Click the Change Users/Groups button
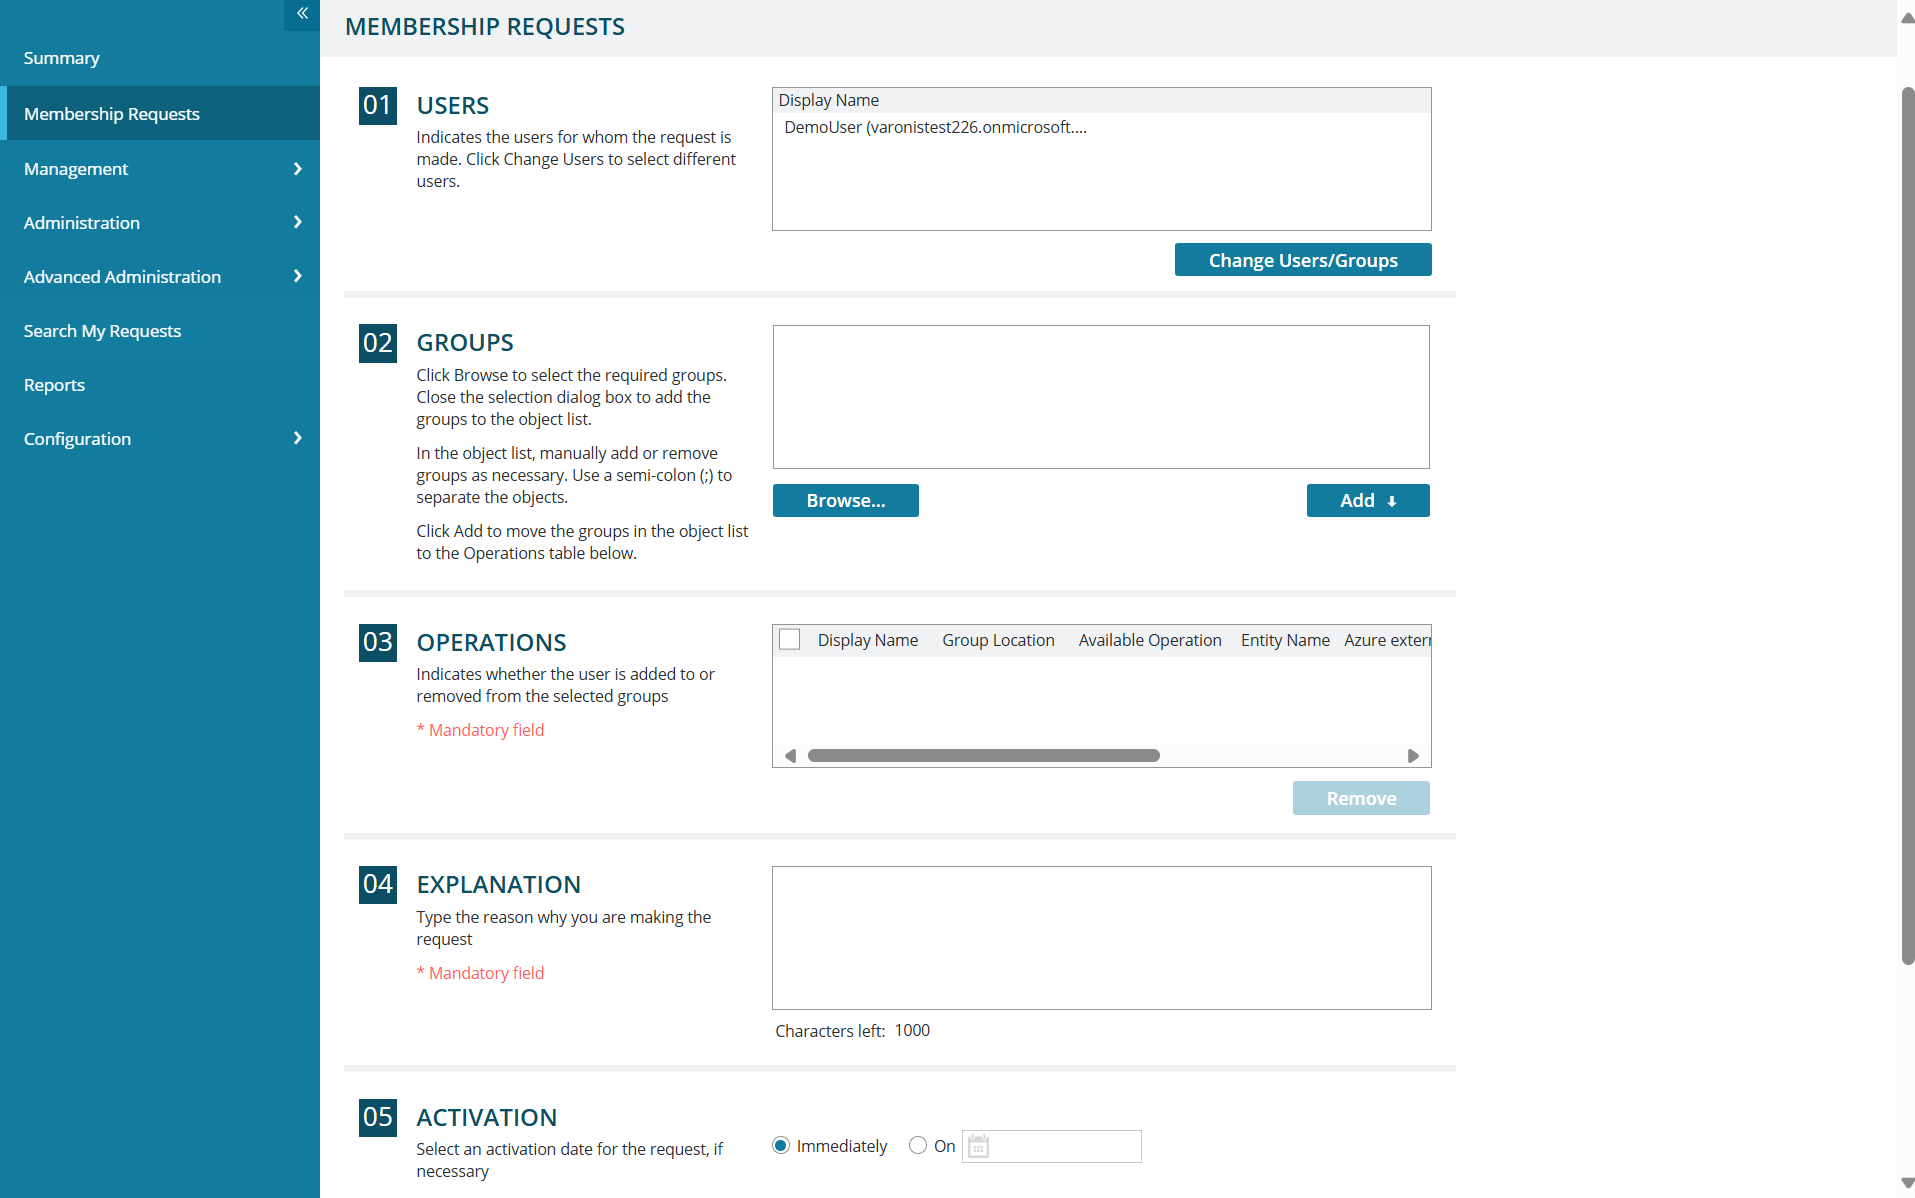The width and height of the screenshot is (1915, 1198). (1303, 260)
